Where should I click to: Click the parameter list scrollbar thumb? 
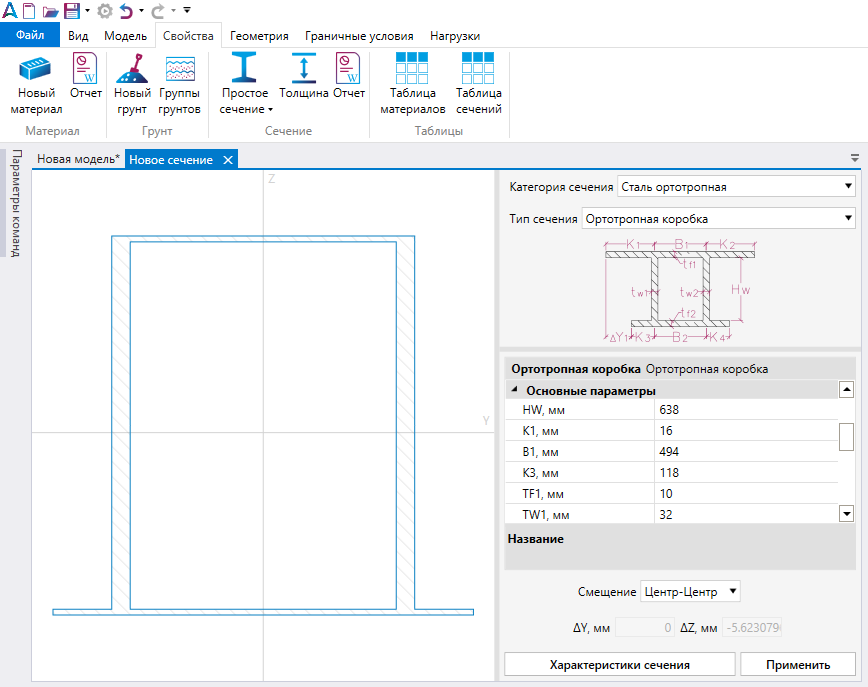click(x=846, y=437)
